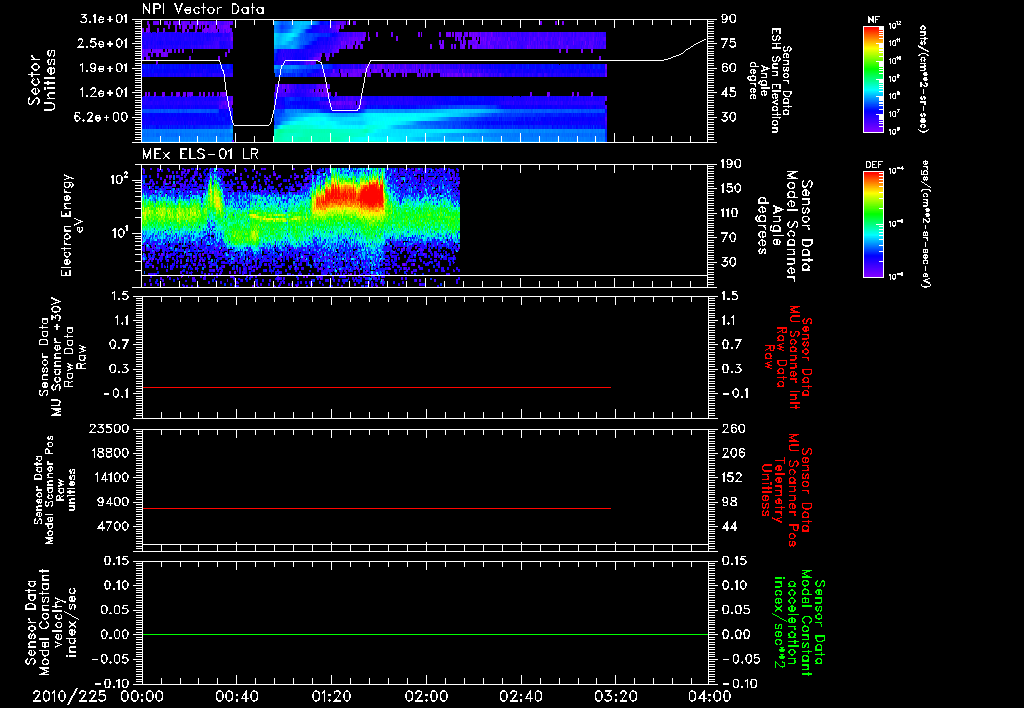Viewport: 1024px width, 708px height.
Task: Click the 90 degree elevation tick
Action: 729,19
